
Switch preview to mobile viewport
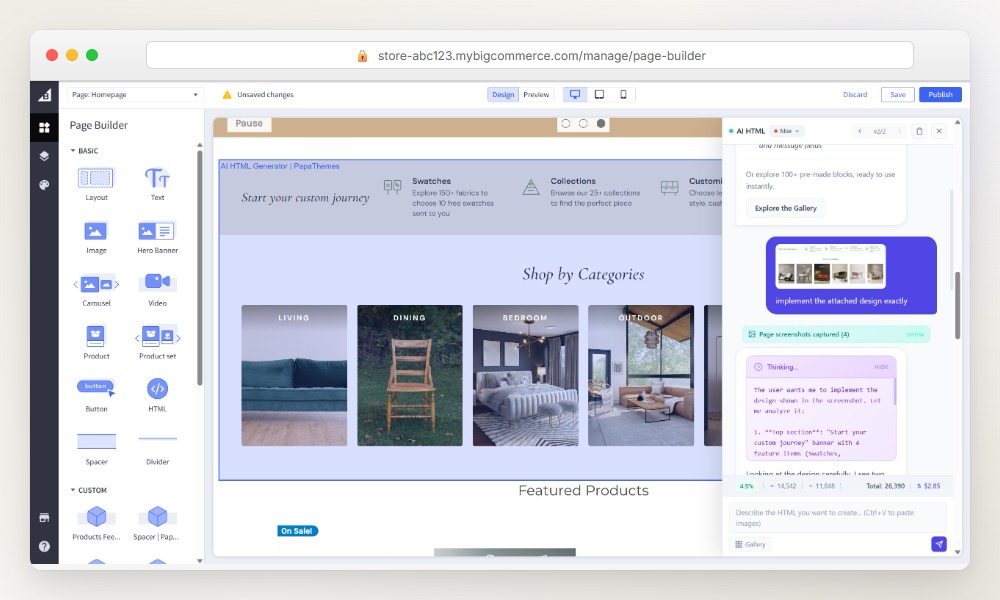coord(624,93)
